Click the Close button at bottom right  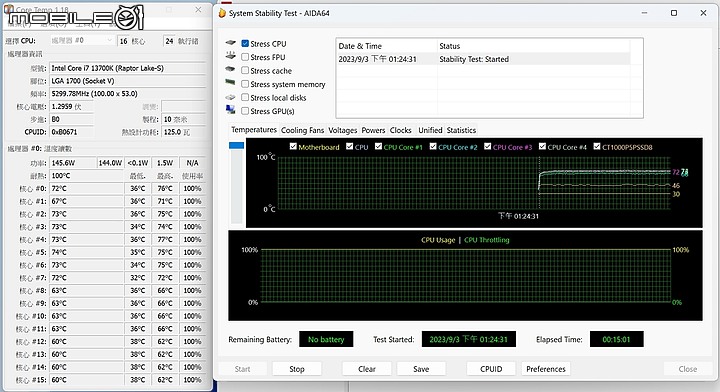687,369
